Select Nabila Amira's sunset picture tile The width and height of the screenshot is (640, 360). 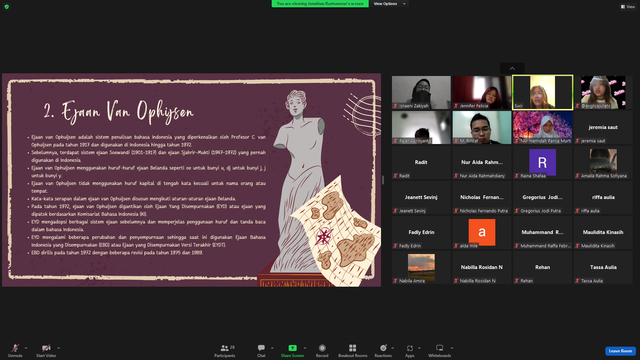pyautogui.click(x=421, y=267)
